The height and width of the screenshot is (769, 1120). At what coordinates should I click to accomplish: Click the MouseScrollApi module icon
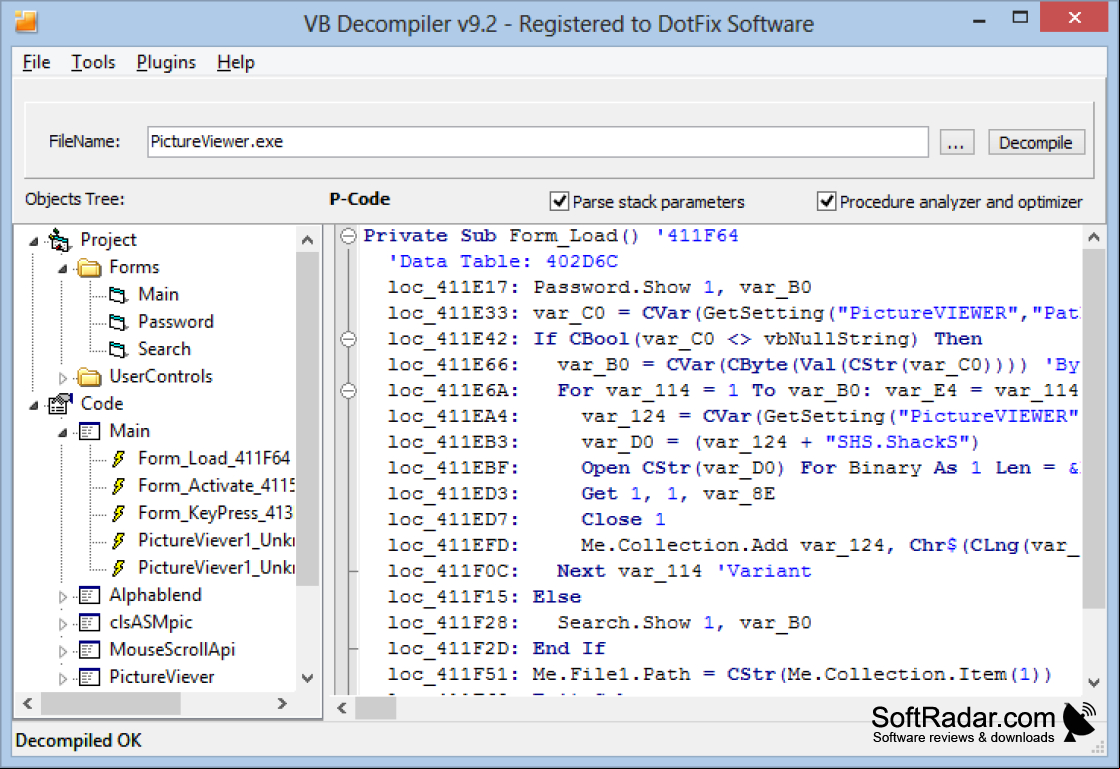point(89,650)
